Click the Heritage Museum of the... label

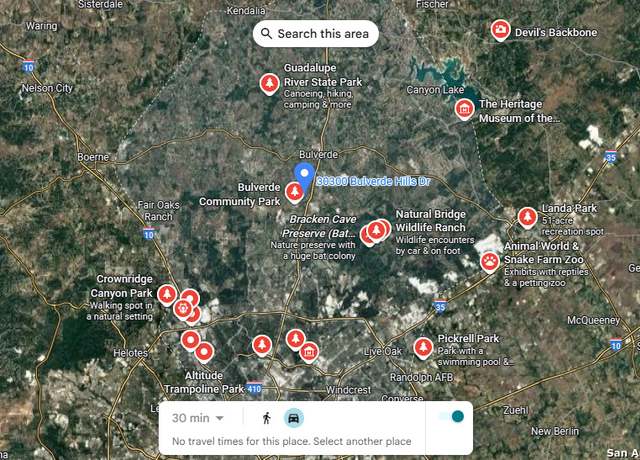[519, 111]
